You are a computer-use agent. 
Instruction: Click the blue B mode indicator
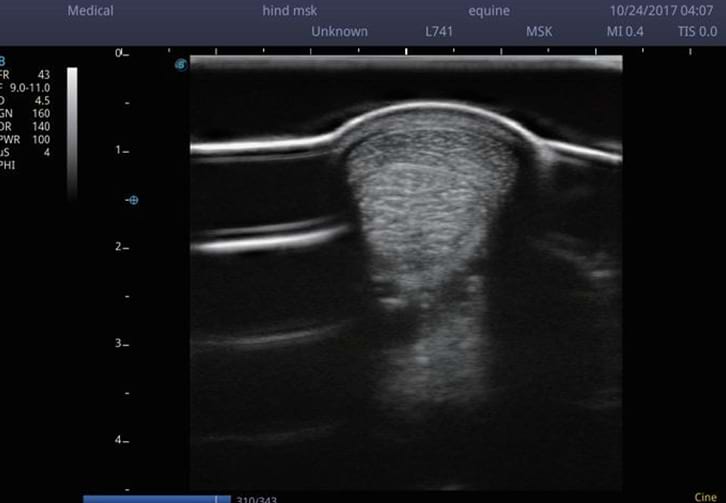pyautogui.click(x=3, y=61)
